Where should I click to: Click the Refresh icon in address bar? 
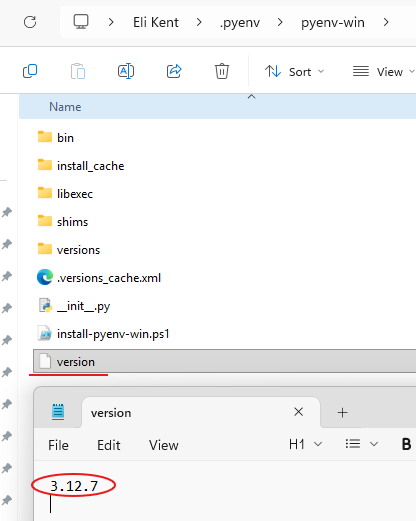(30, 22)
